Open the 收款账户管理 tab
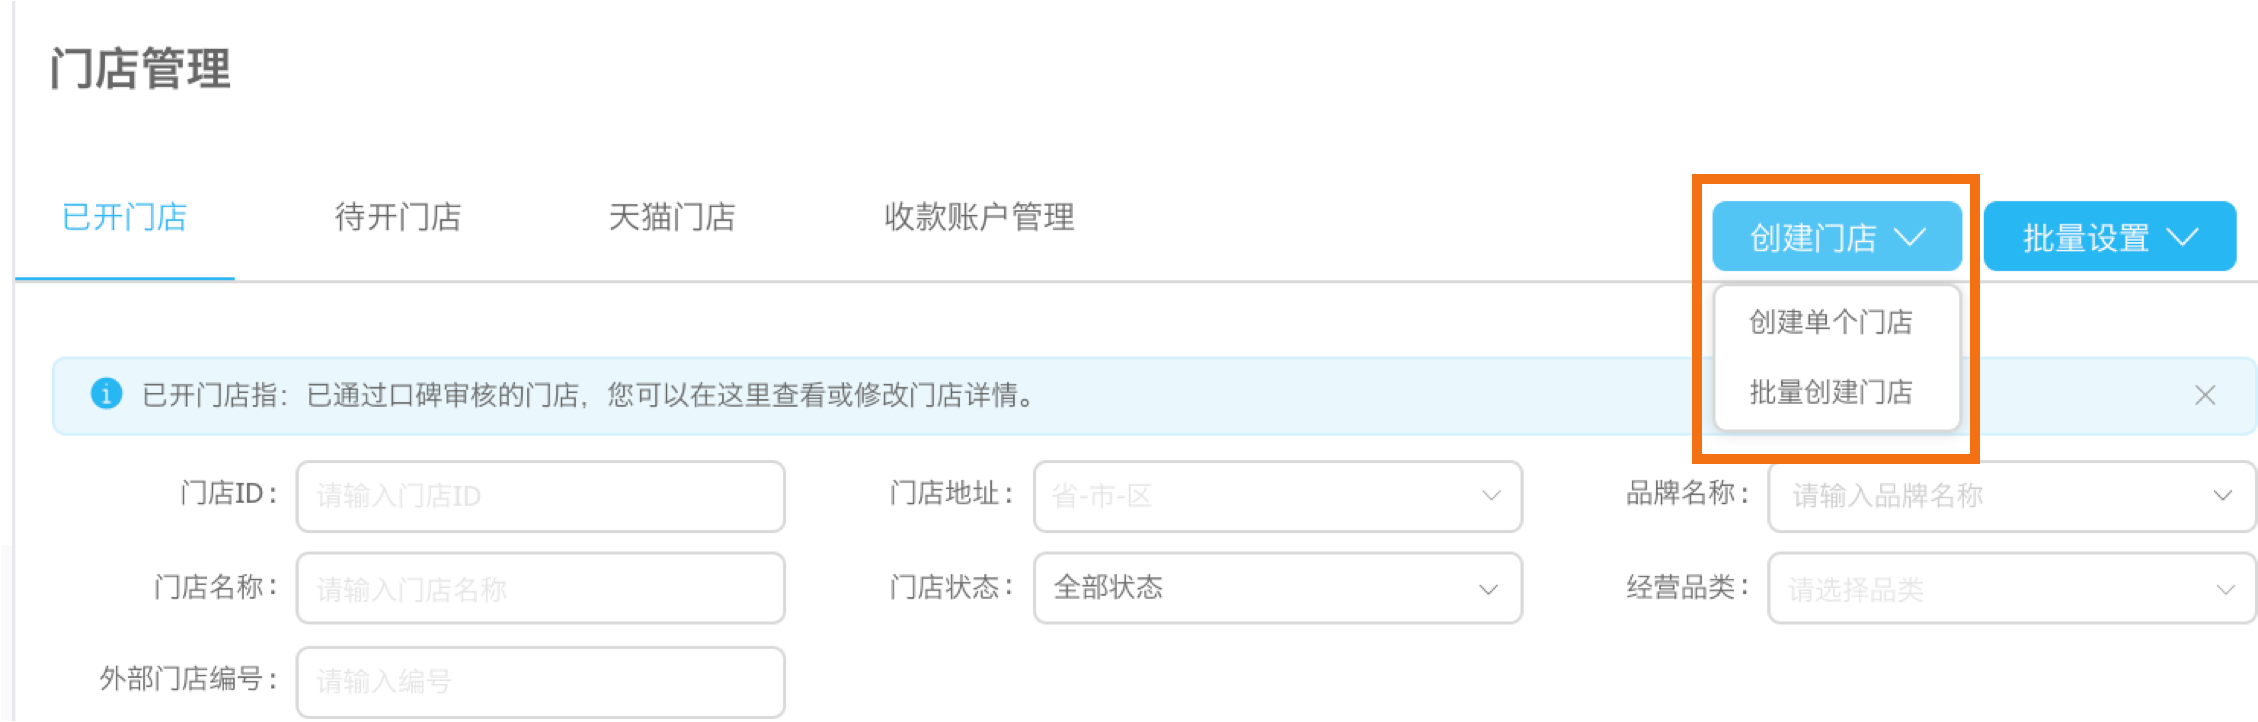The width and height of the screenshot is (2258, 722). click(979, 217)
